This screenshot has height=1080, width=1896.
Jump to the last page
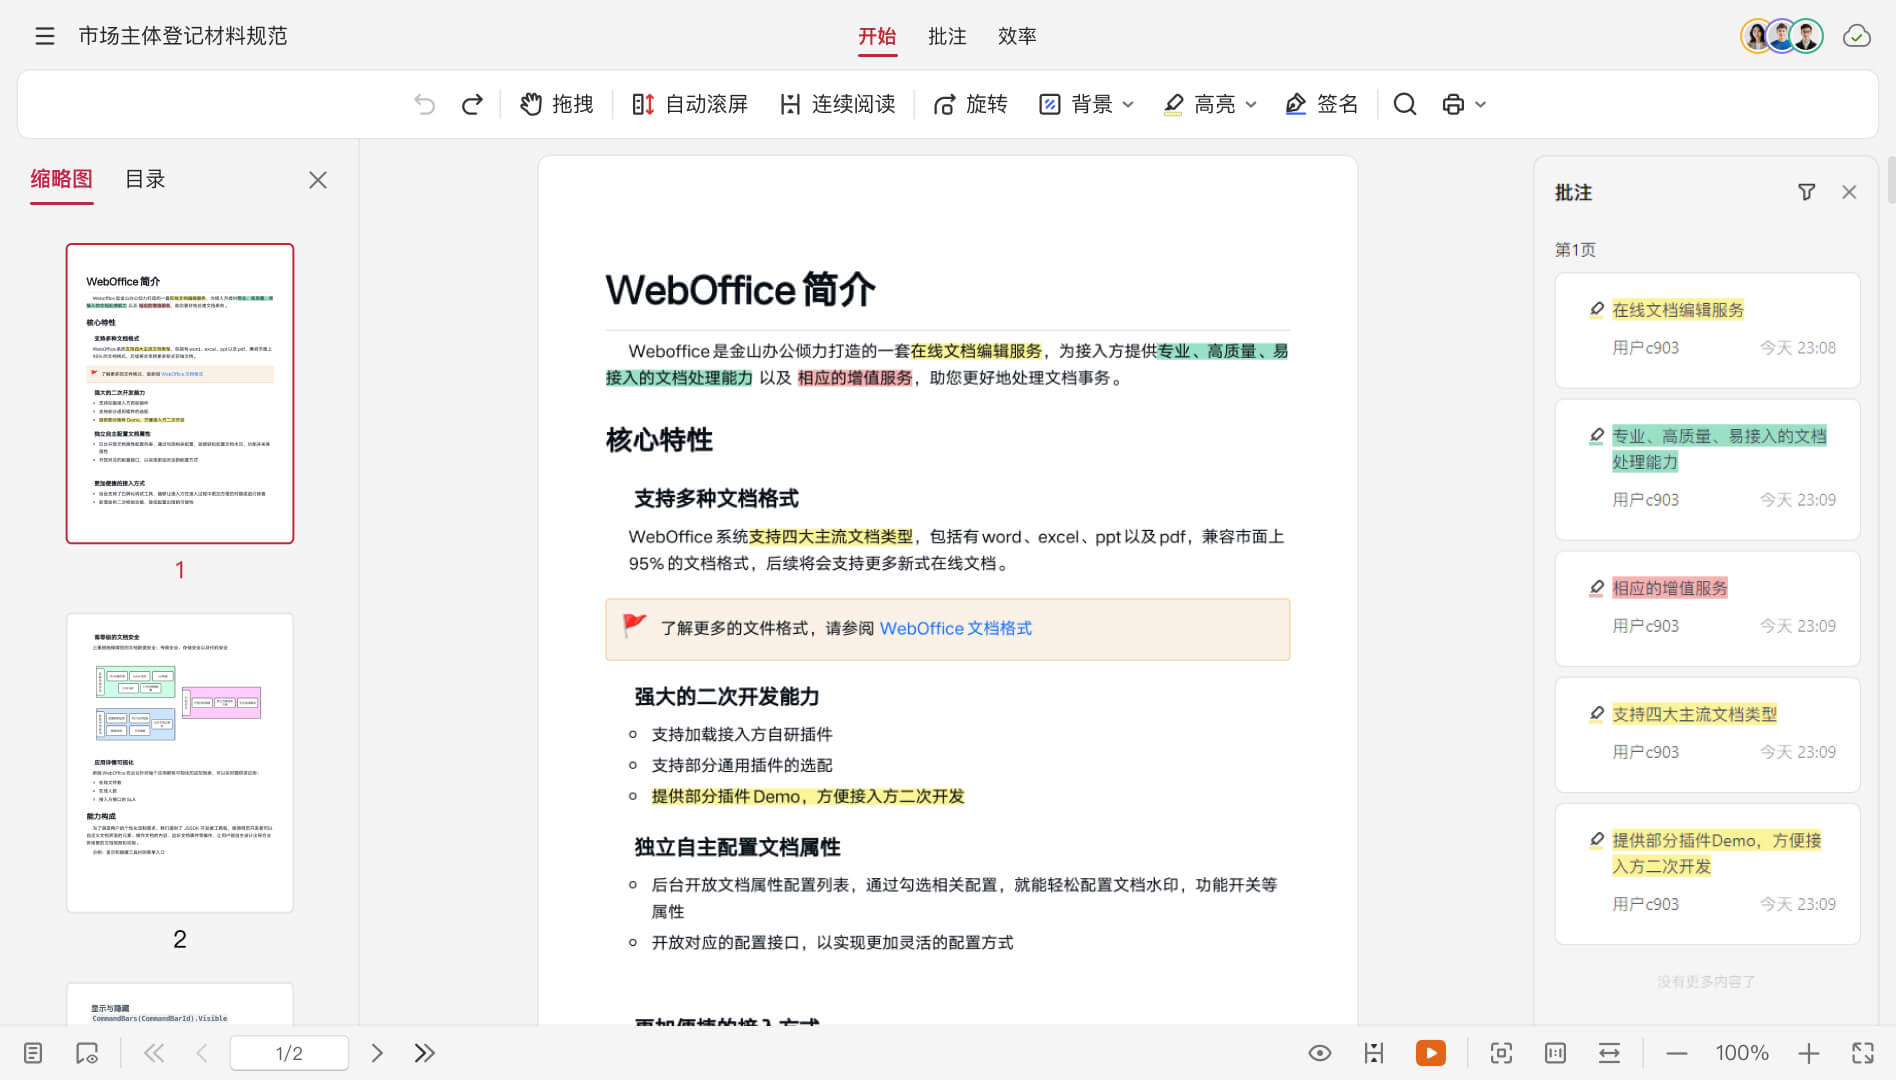pyautogui.click(x=425, y=1053)
